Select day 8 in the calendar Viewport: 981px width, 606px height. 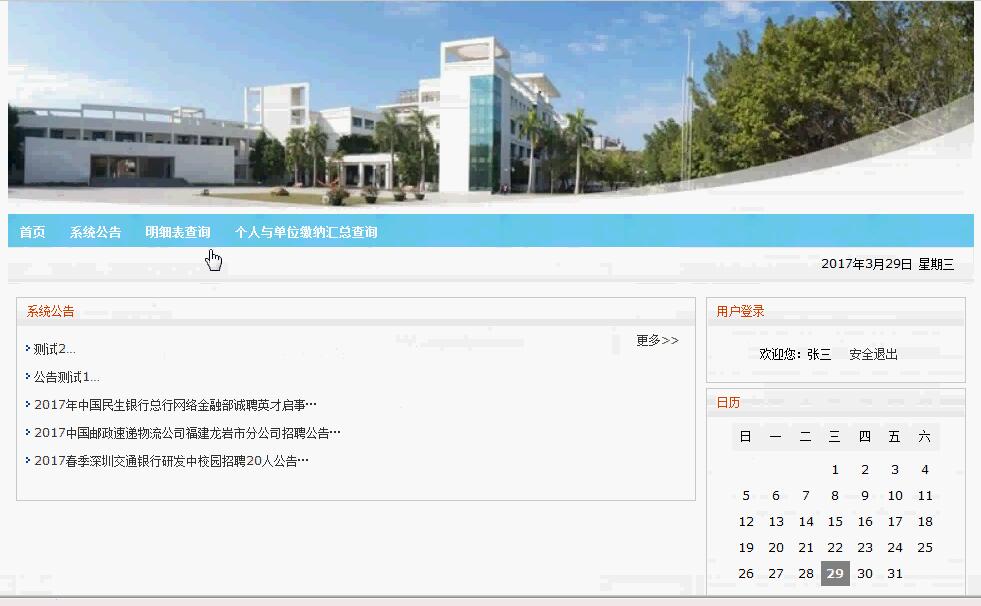[835, 496]
